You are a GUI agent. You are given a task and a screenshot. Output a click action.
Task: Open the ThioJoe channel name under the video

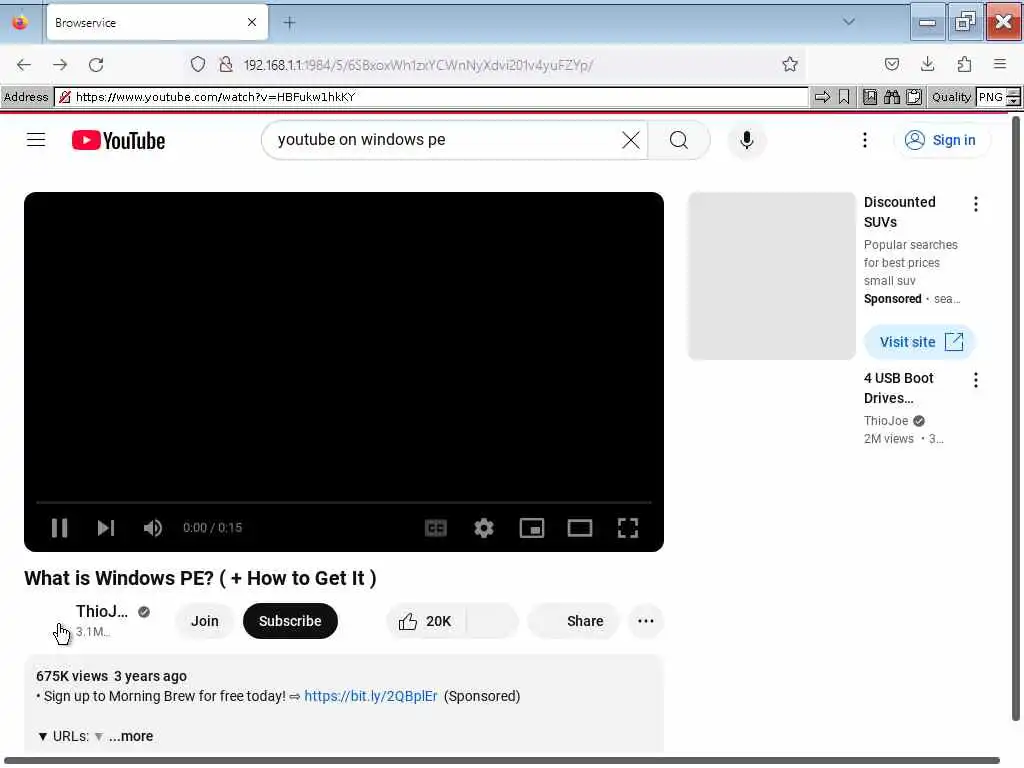point(102,611)
